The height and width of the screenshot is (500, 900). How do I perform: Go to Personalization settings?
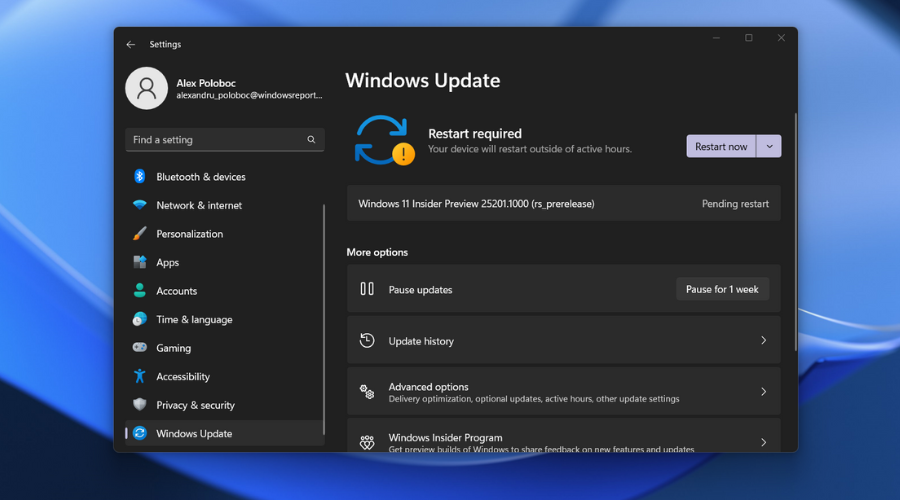(224, 234)
